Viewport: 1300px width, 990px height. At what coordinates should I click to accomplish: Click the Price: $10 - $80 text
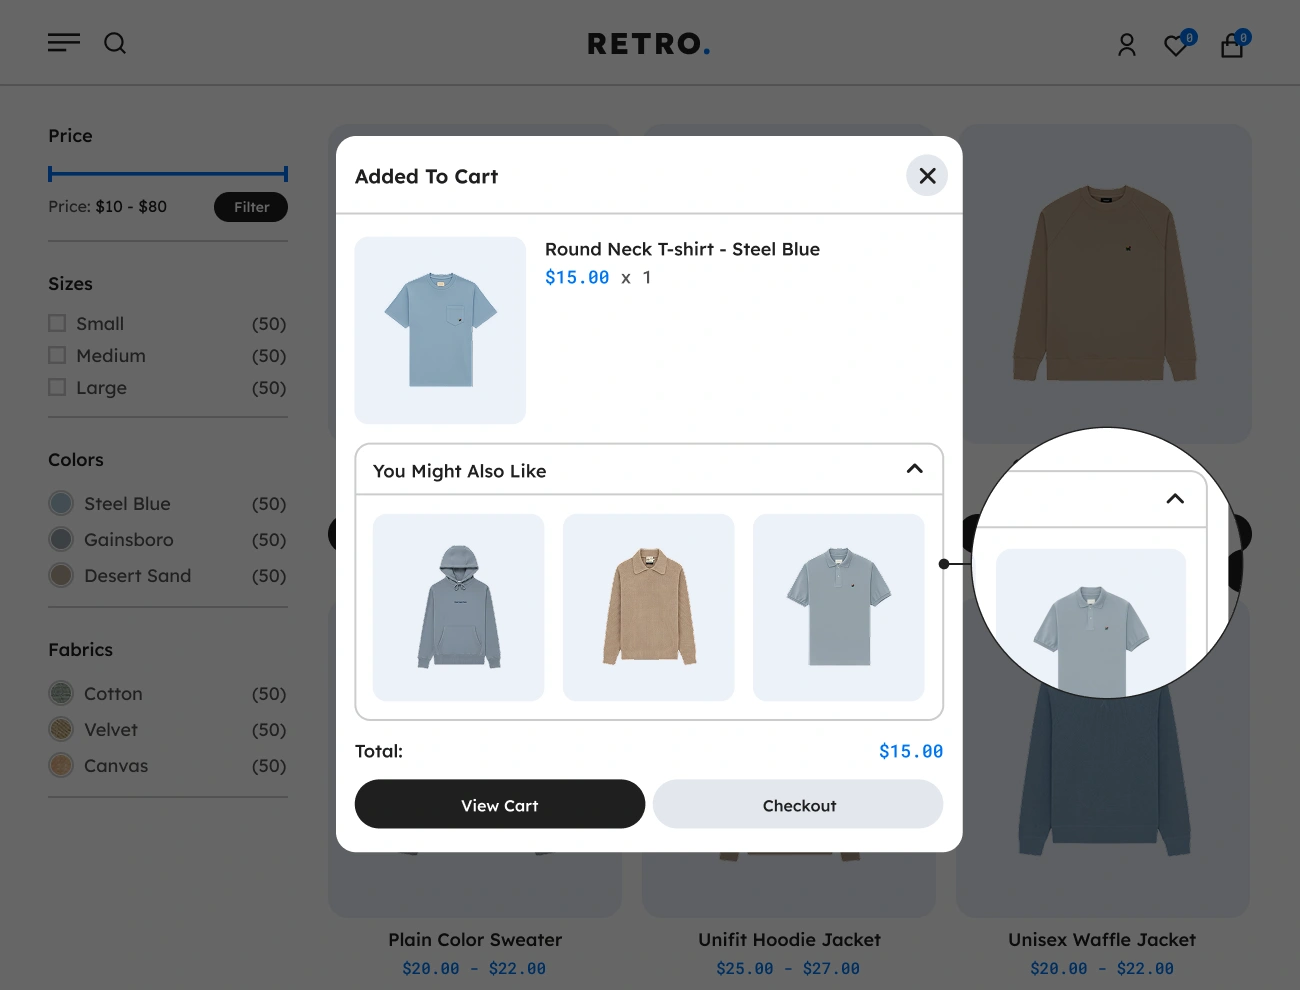108,207
